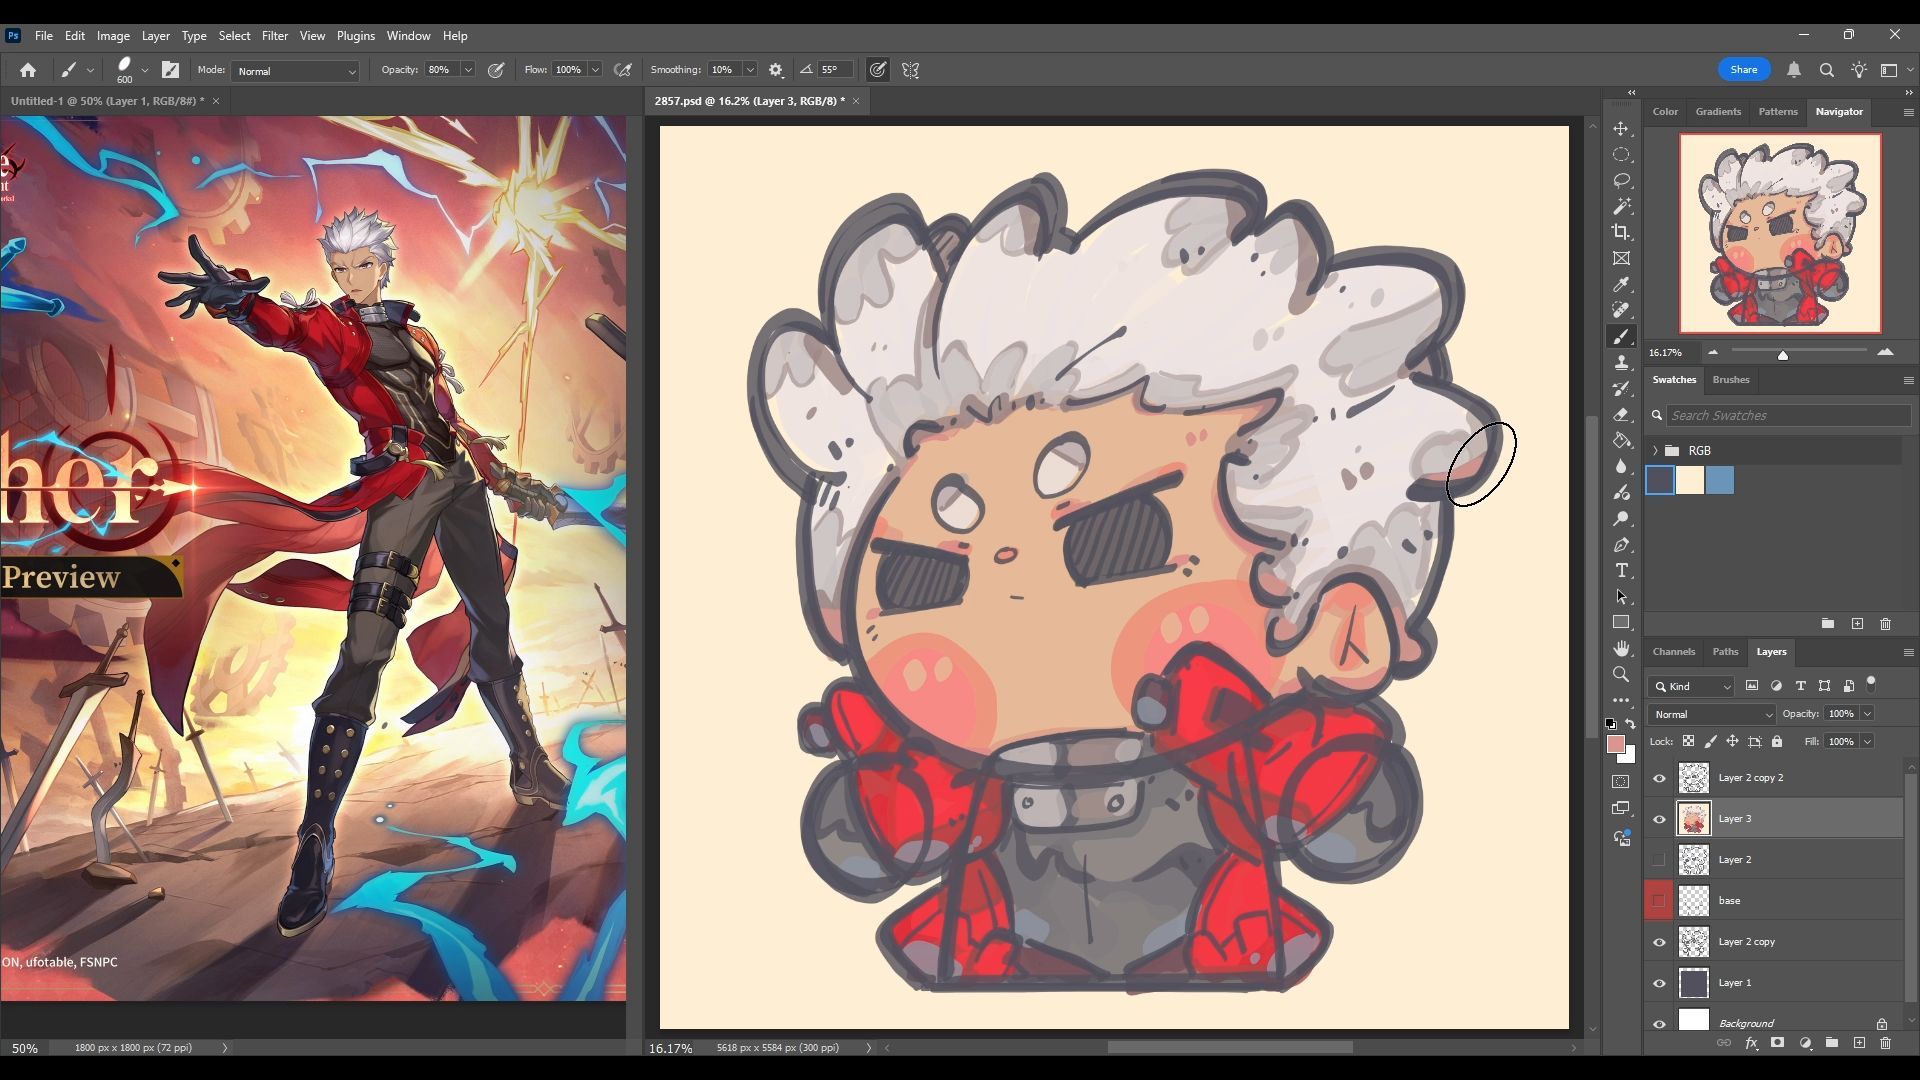Open notifications bell icon
This screenshot has height=1080, width=1920.
(x=1794, y=70)
